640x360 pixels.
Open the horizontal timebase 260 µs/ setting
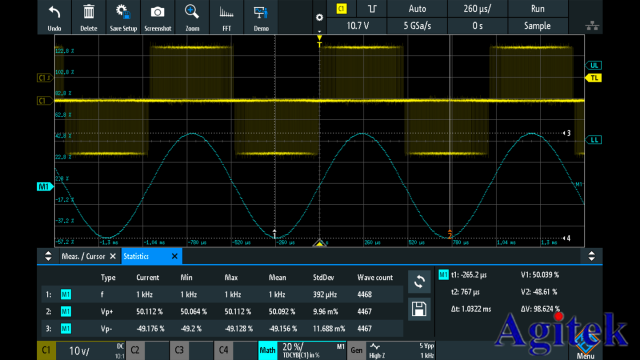pyautogui.click(x=477, y=9)
